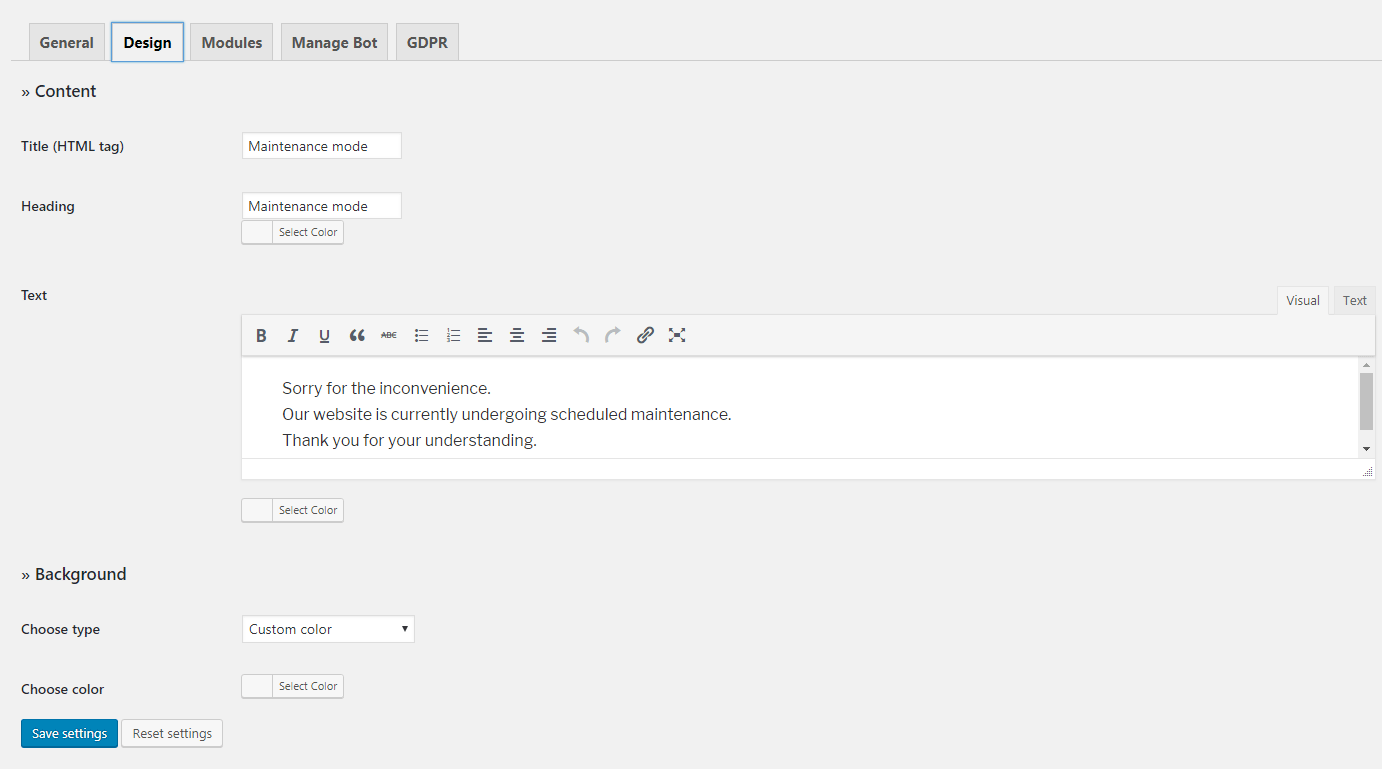This screenshot has width=1382, height=769.
Task: Insert a blockquote in the editor
Action: click(x=357, y=336)
